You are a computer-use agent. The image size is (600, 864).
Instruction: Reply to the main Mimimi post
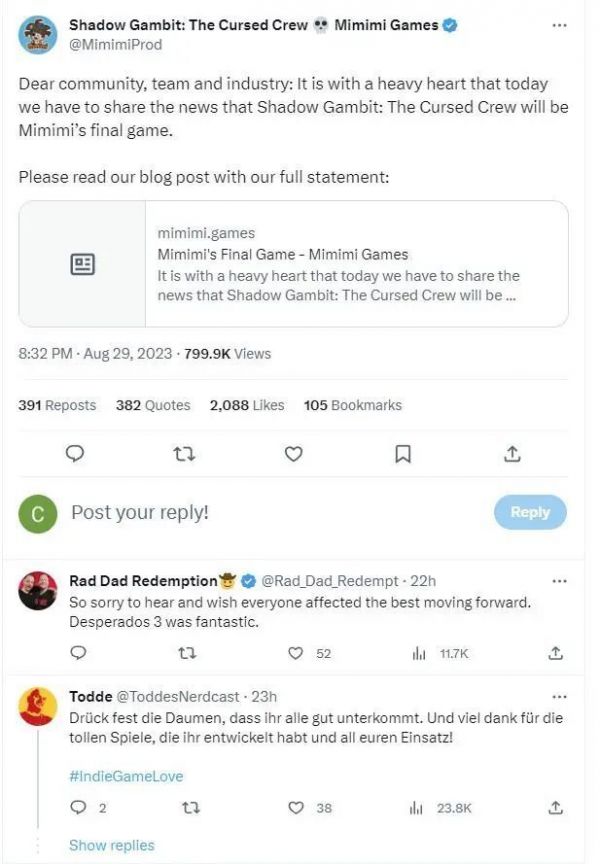(74, 454)
